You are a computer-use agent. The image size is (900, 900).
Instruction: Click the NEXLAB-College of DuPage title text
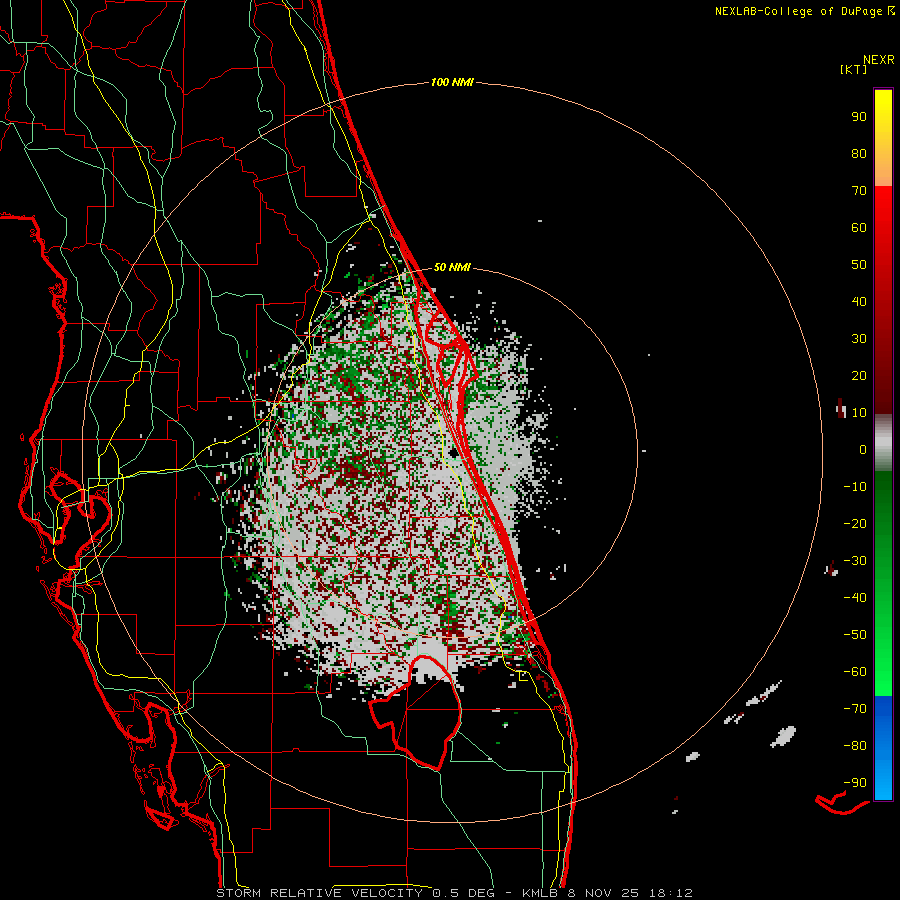798,11
